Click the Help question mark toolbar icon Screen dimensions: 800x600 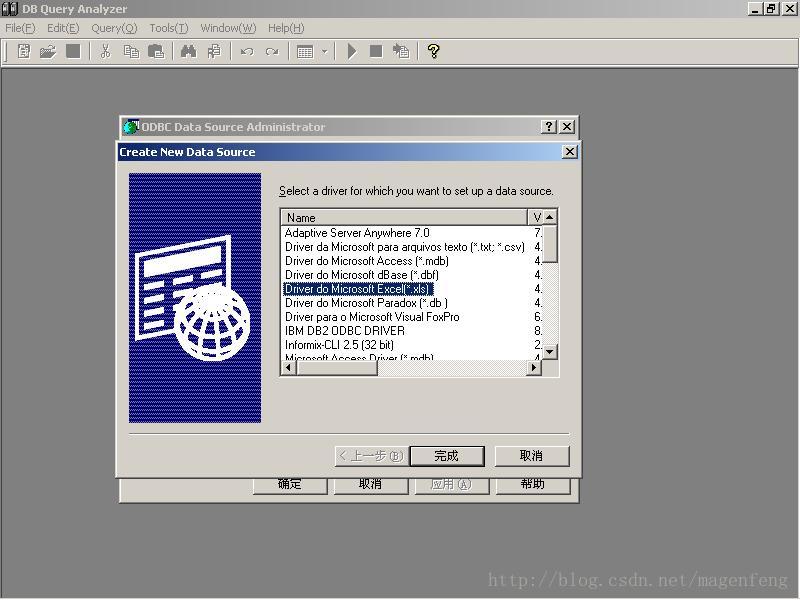coord(433,51)
